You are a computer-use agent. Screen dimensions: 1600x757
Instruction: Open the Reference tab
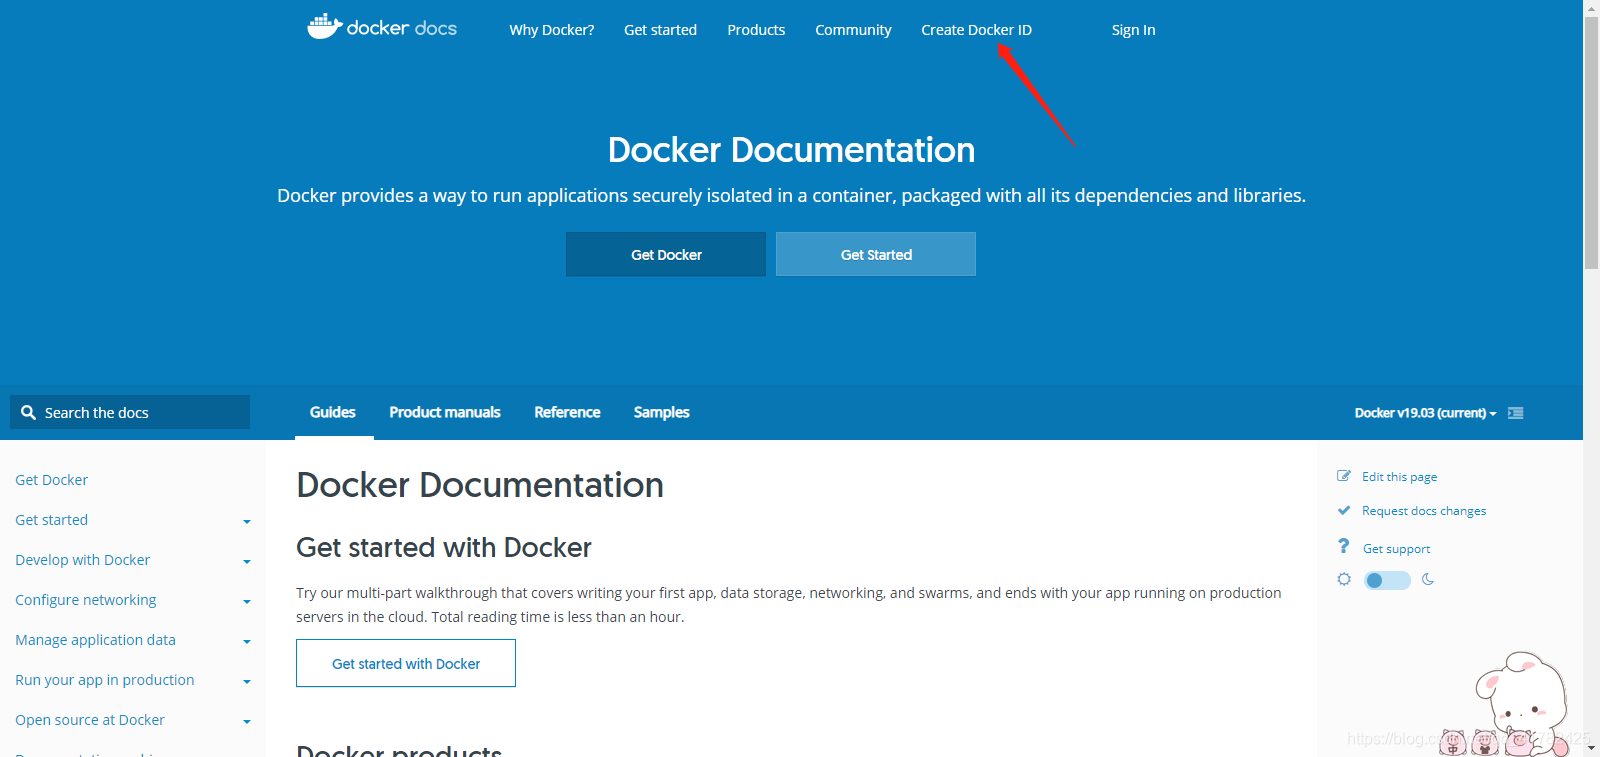(567, 412)
